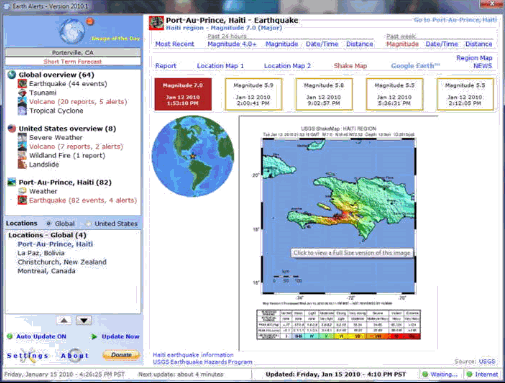This screenshot has height=383, width=505.
Task: Select Past 24 hours Magnitude 4.0+ filter
Action: pos(232,44)
